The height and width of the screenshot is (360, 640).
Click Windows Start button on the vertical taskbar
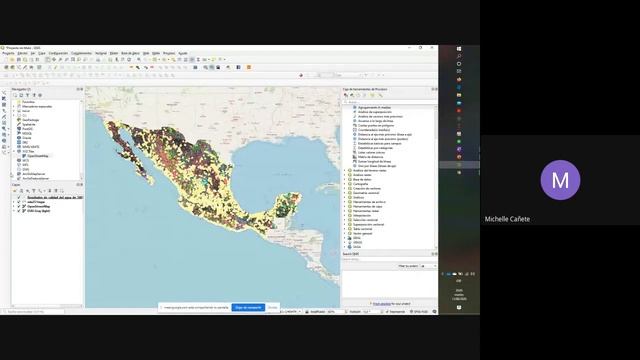[459, 49]
